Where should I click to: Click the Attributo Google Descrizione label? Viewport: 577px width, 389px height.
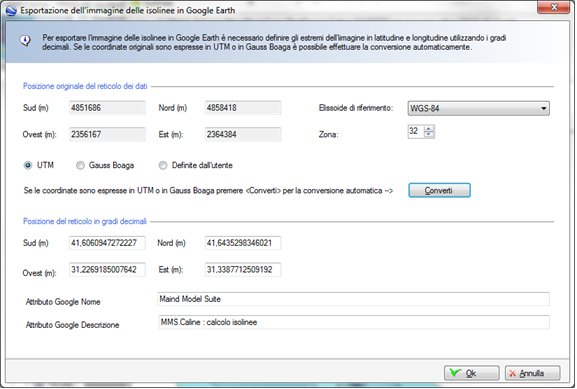pyautogui.click(x=72, y=325)
